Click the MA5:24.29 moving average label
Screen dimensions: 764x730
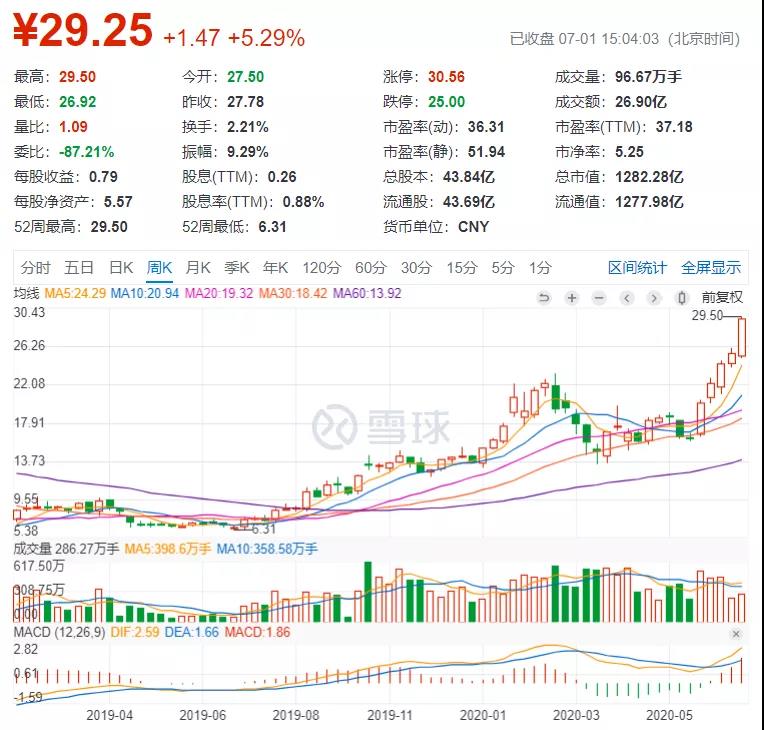pyautogui.click(x=75, y=293)
